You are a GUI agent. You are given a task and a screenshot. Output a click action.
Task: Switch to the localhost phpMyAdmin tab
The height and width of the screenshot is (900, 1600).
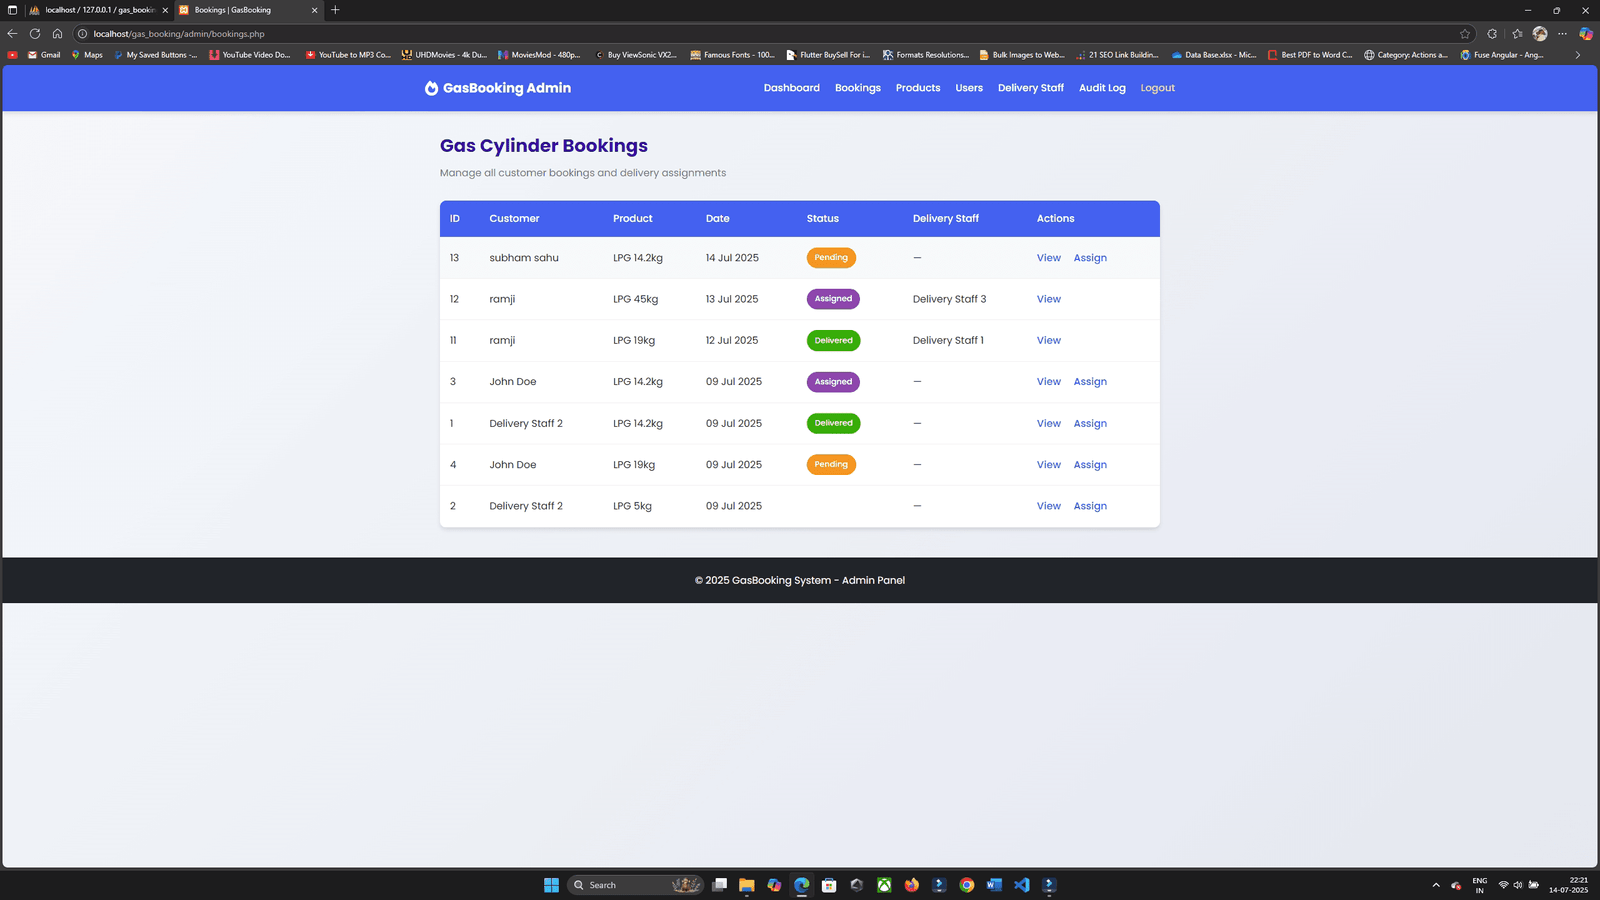pyautogui.click(x=98, y=10)
